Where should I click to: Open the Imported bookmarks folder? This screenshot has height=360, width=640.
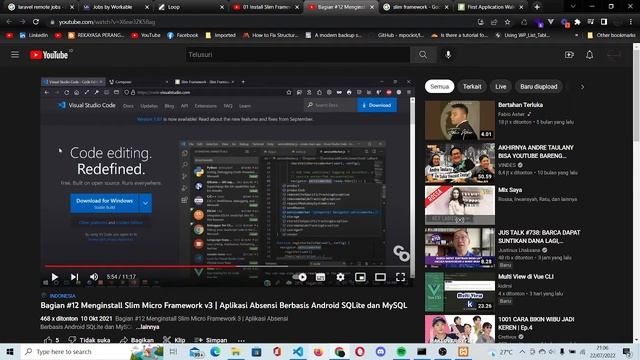tap(220, 36)
